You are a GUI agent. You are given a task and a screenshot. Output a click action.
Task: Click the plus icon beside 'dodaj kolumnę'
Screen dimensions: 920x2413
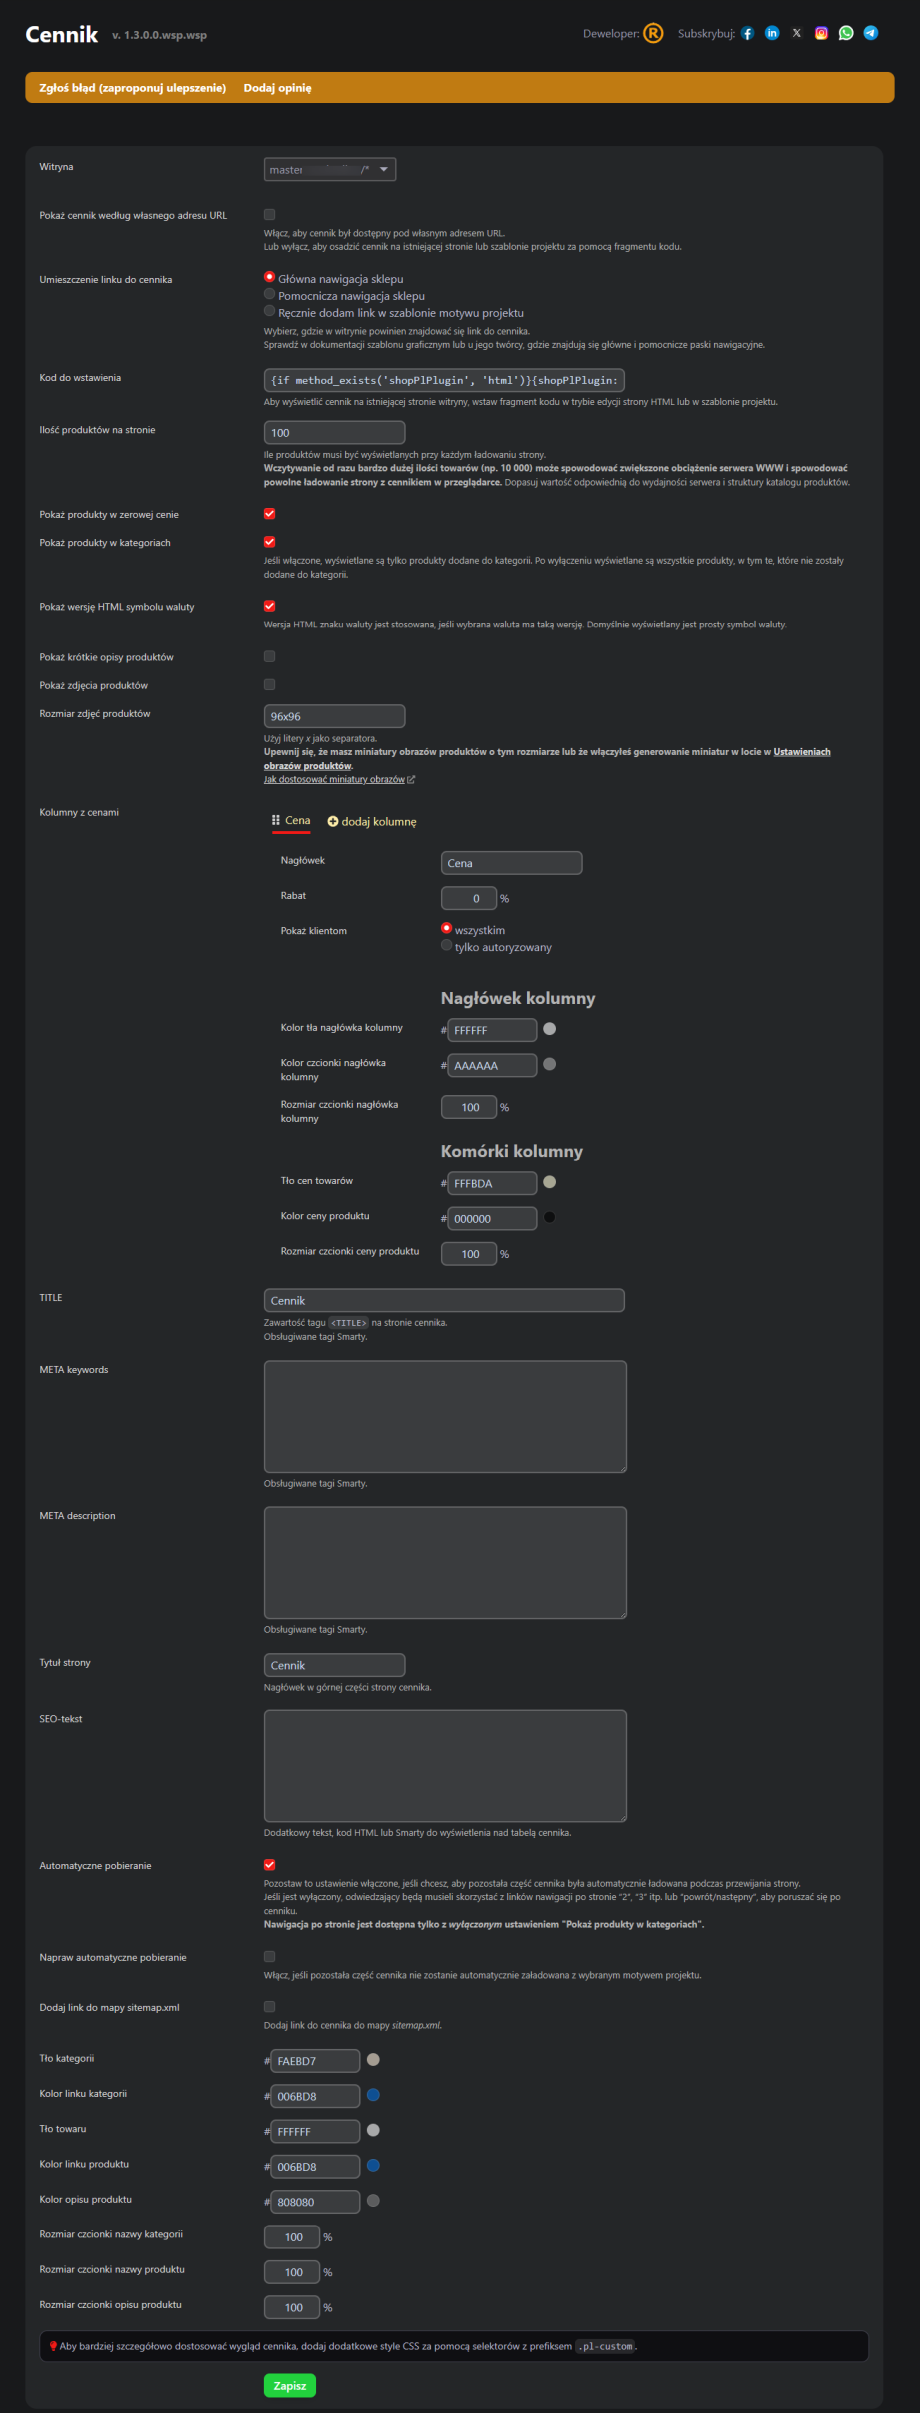point(333,822)
